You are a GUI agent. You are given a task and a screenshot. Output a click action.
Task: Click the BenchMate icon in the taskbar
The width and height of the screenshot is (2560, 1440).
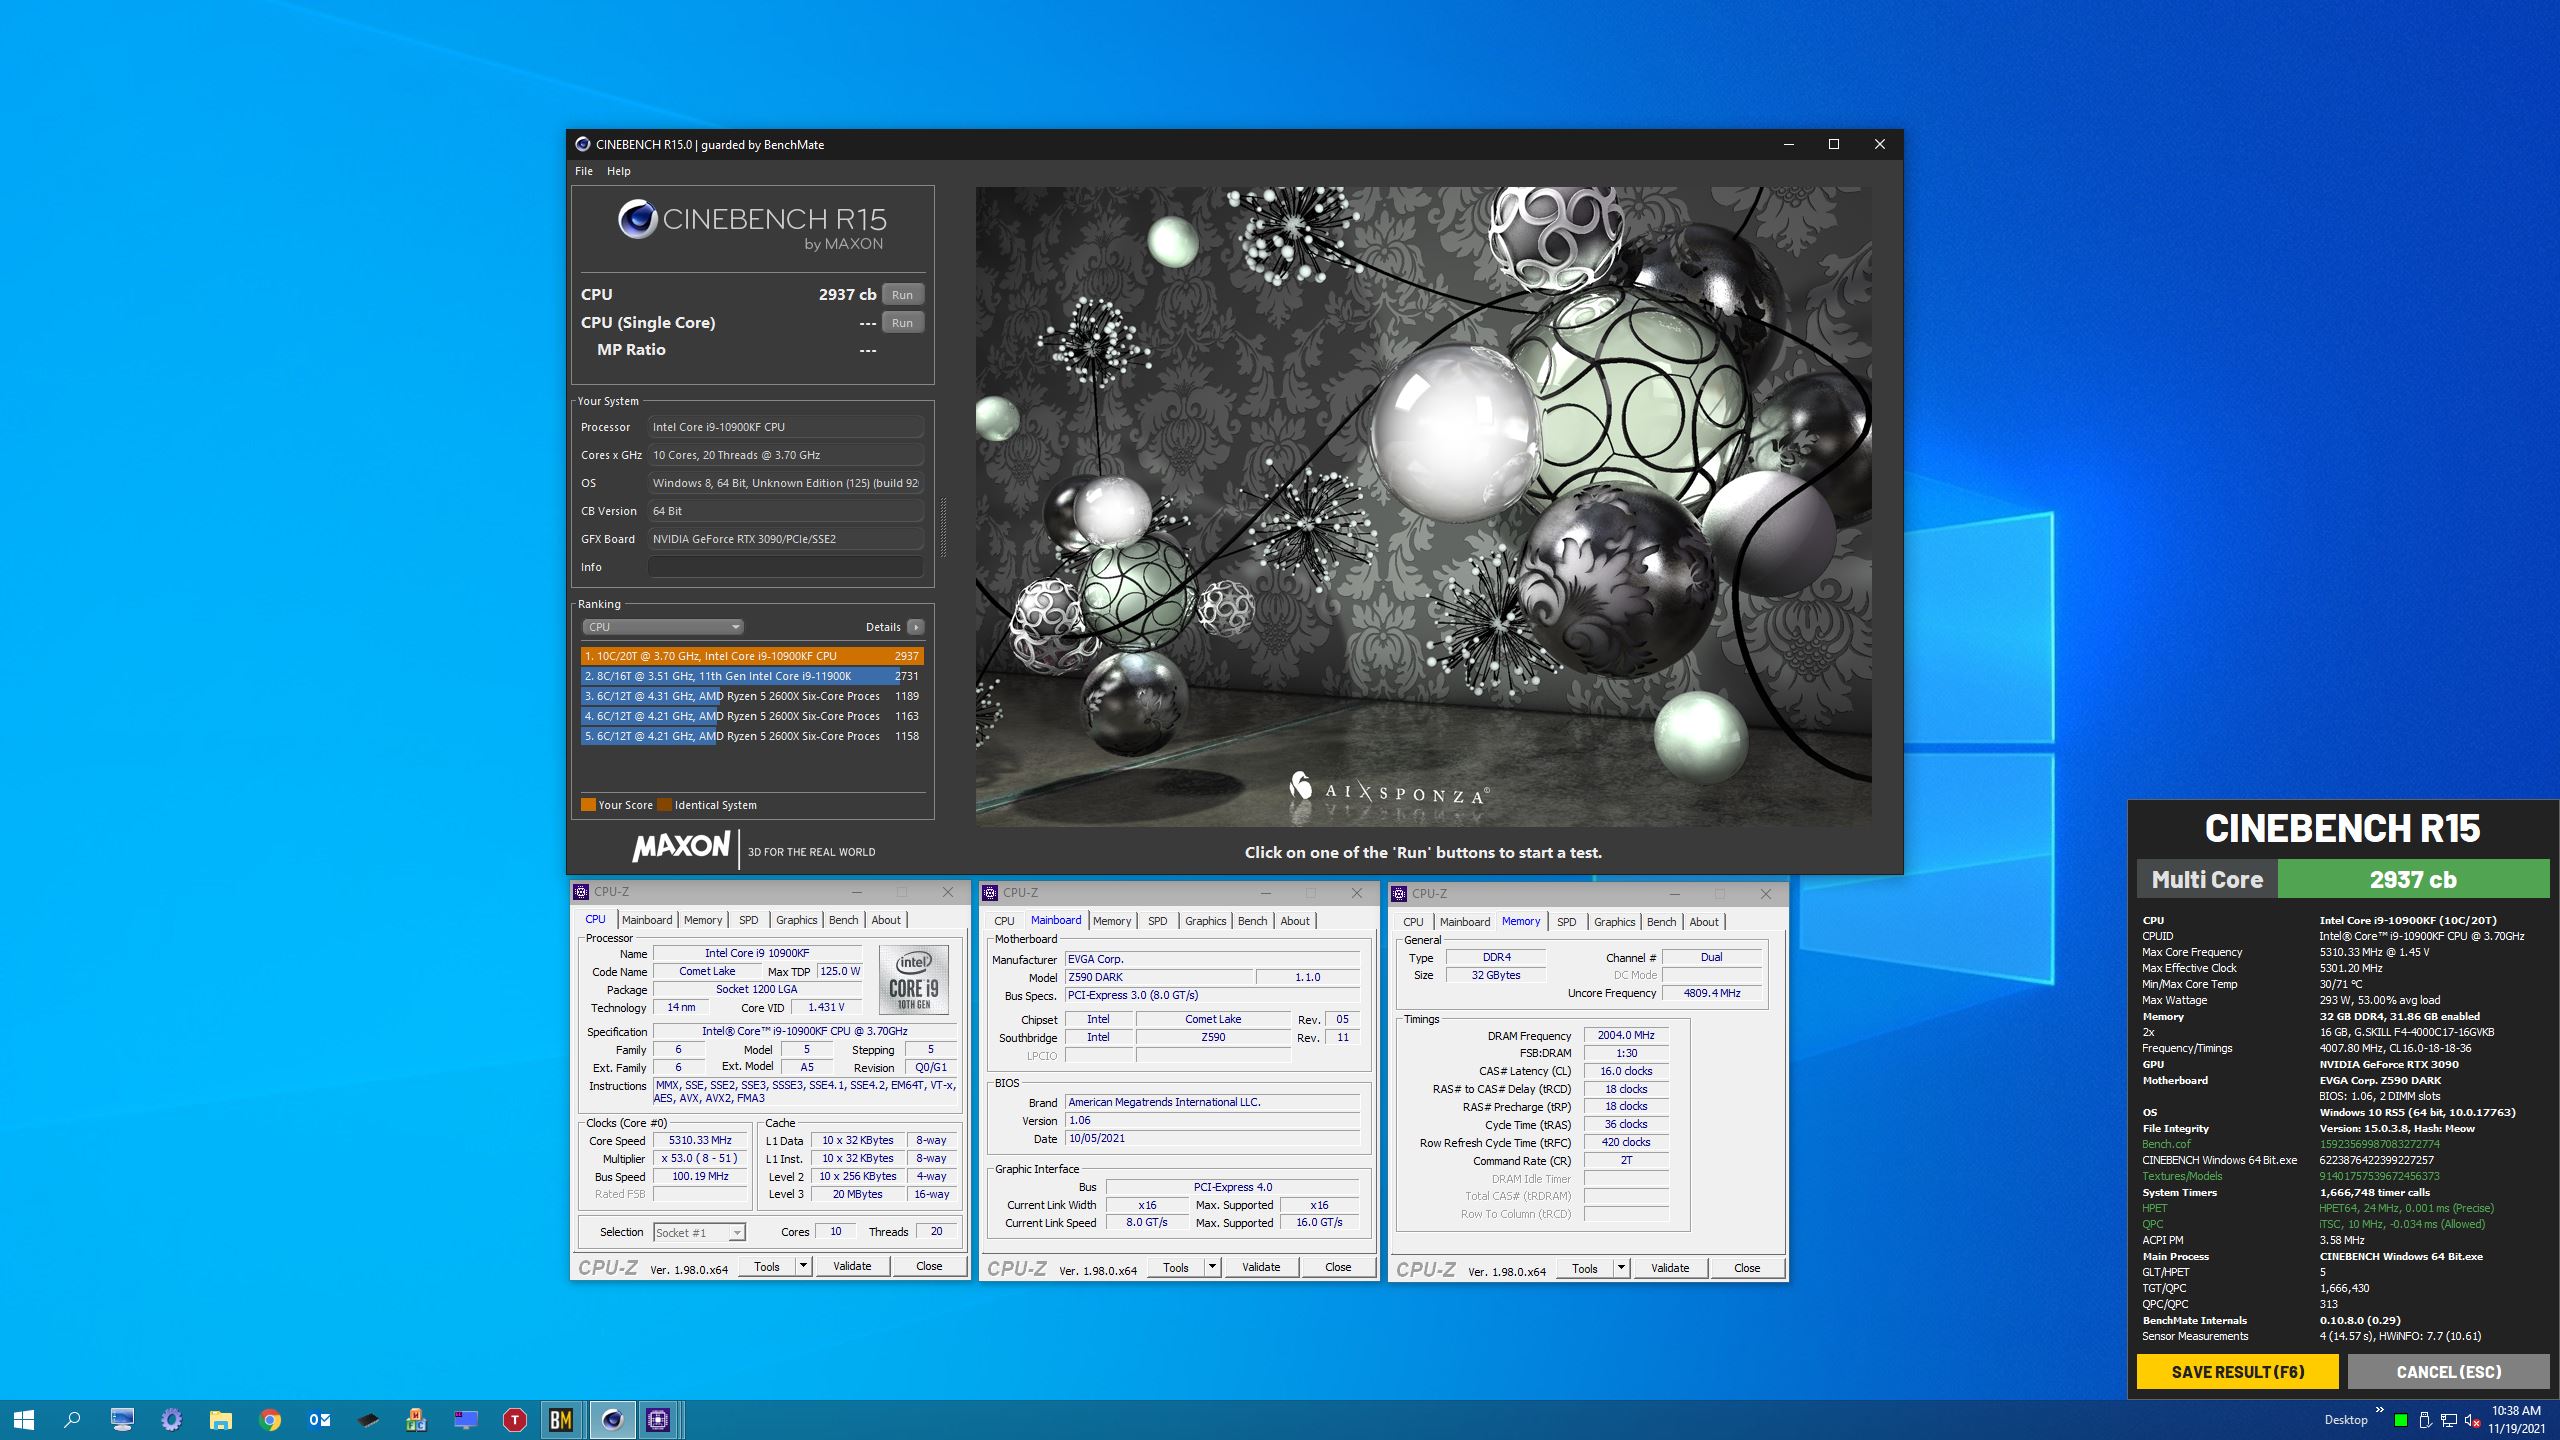[560, 1419]
